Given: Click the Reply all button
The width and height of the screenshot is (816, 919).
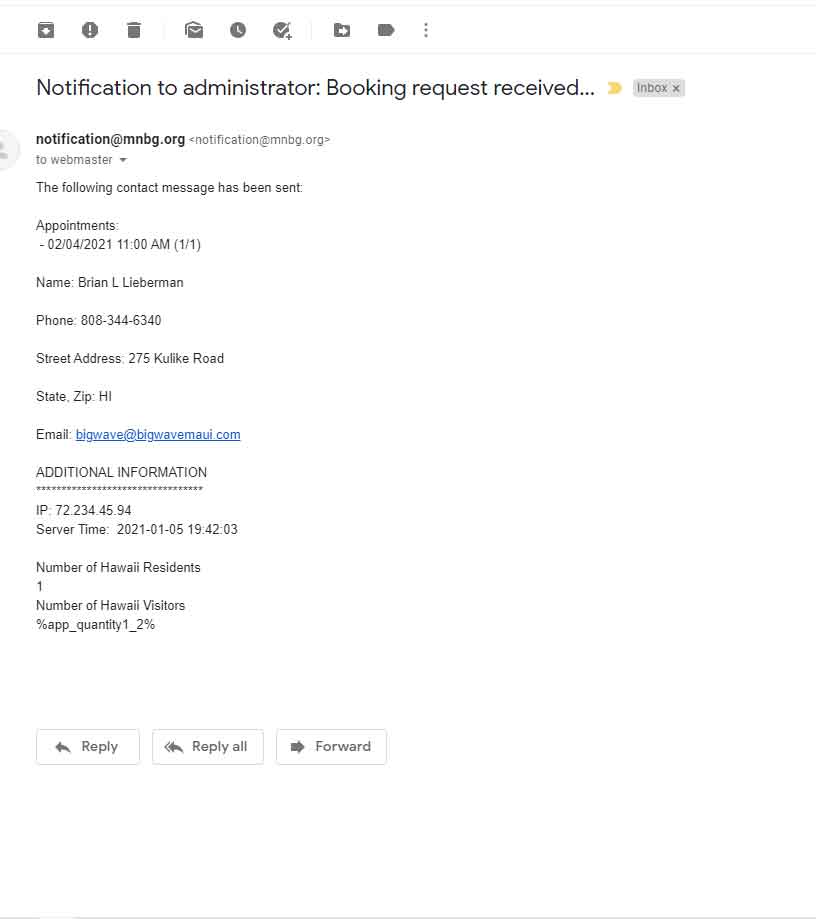Looking at the screenshot, I should click(x=208, y=747).
